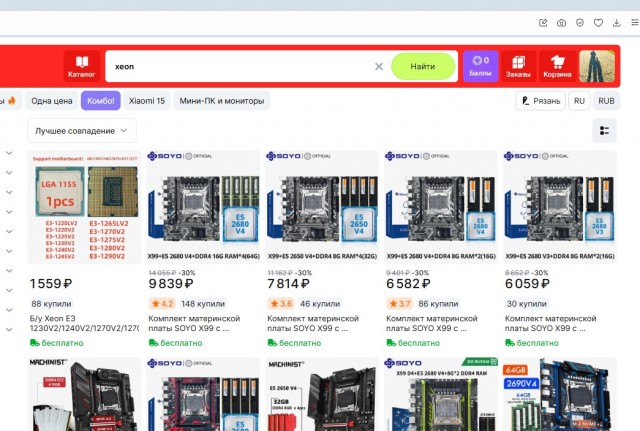Expand the third sidebar filter chevron
Screen dimensions: 640x431
pos(9,192)
